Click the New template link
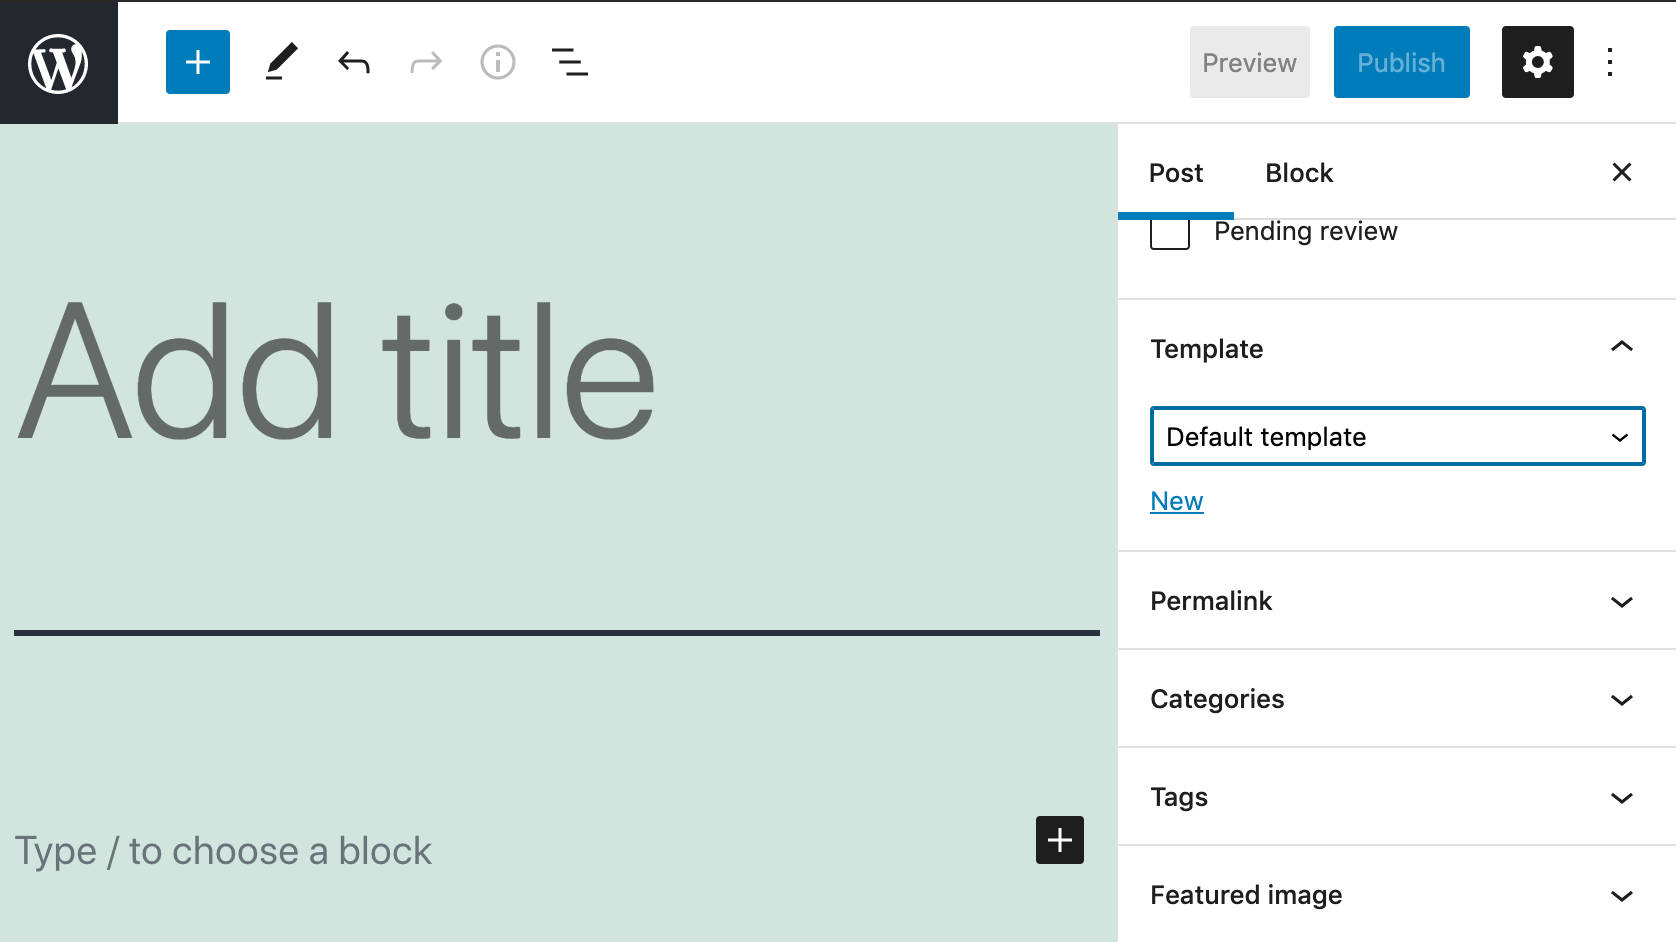The width and height of the screenshot is (1676, 942). click(1176, 500)
